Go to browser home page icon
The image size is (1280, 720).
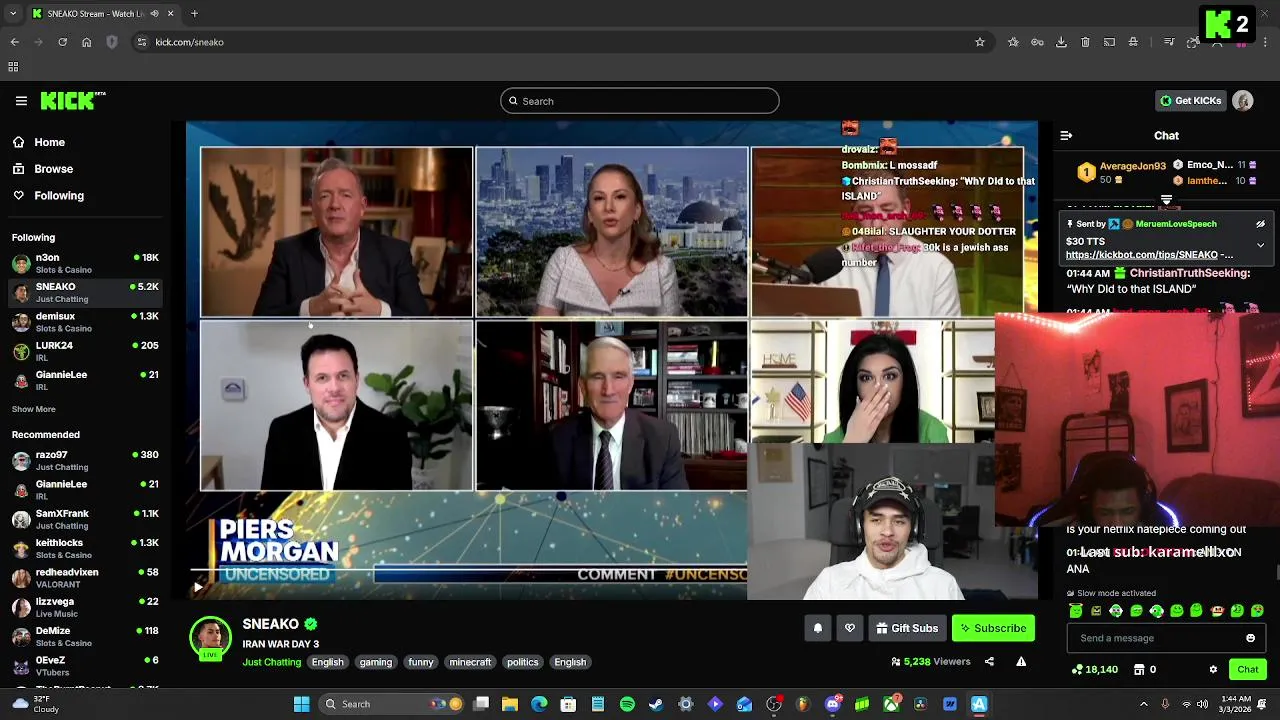[x=87, y=42]
